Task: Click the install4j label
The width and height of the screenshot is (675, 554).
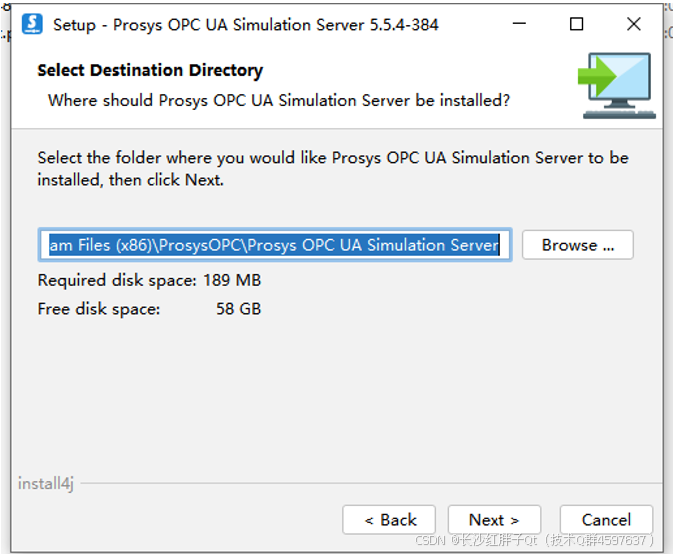Action: (46, 483)
